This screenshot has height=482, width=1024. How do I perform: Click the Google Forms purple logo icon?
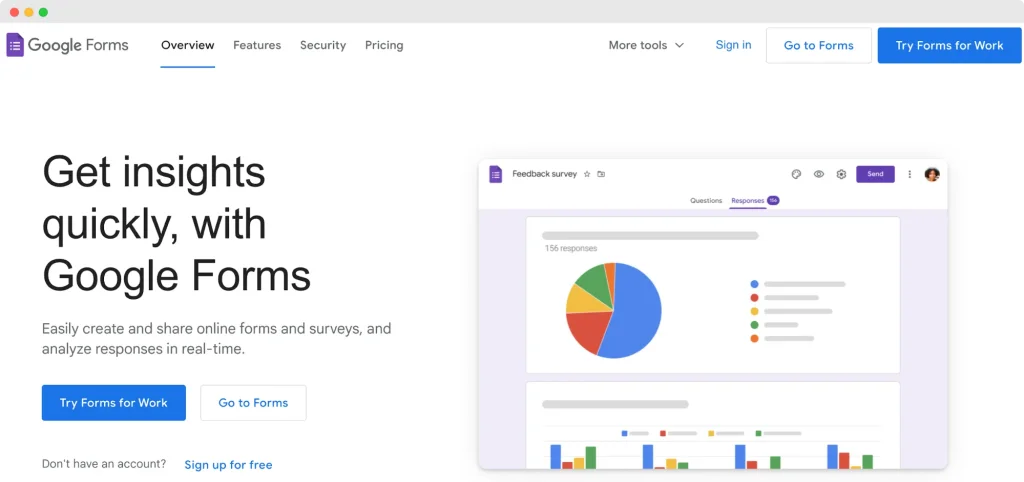click(x=15, y=45)
